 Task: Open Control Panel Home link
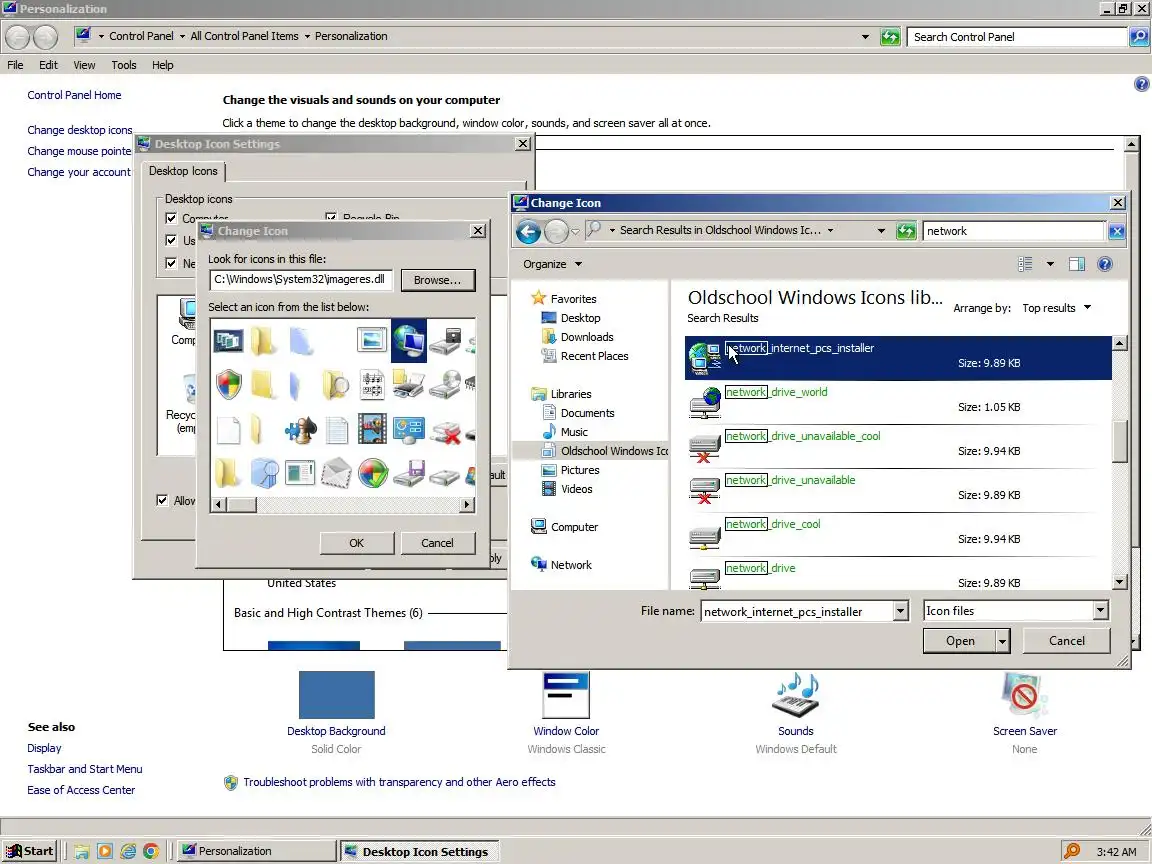click(x=74, y=95)
